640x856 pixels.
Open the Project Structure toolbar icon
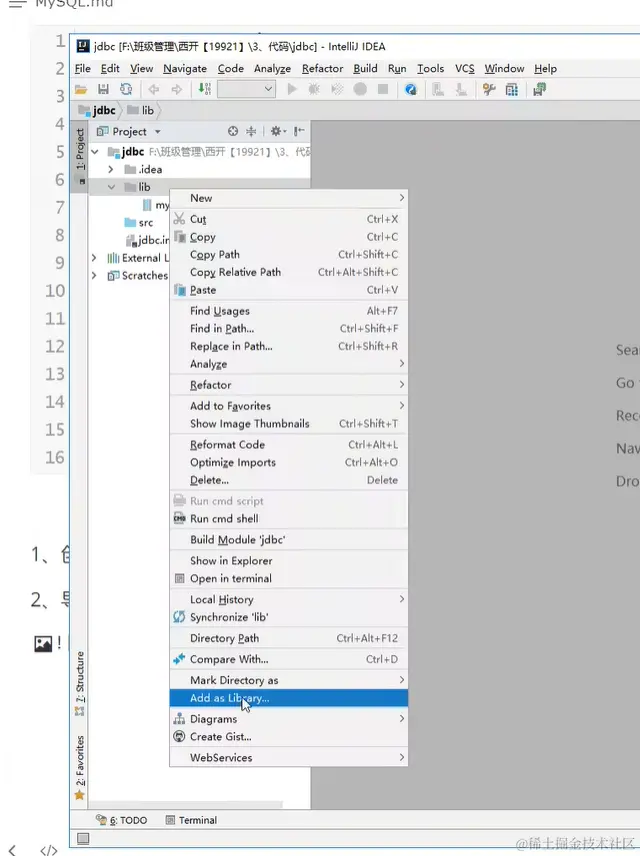[x=512, y=90]
